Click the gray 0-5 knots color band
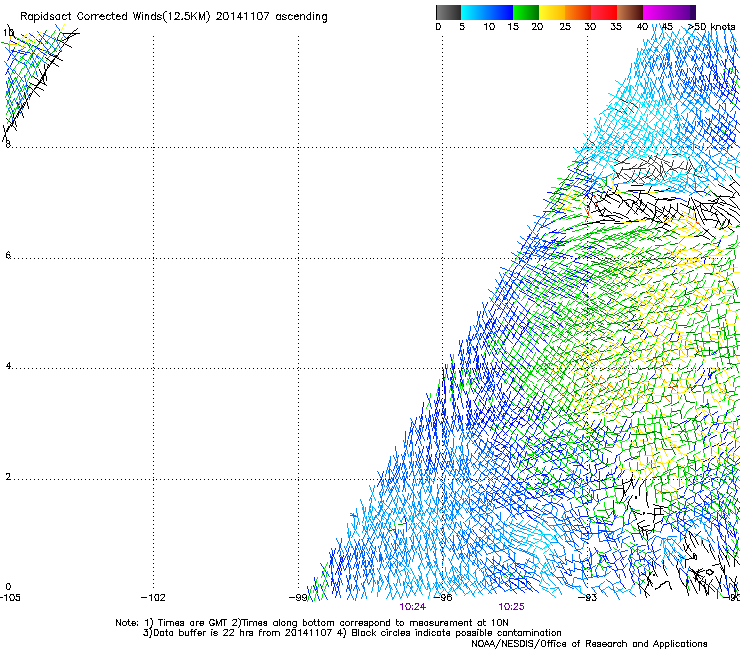 pyautogui.click(x=448, y=12)
